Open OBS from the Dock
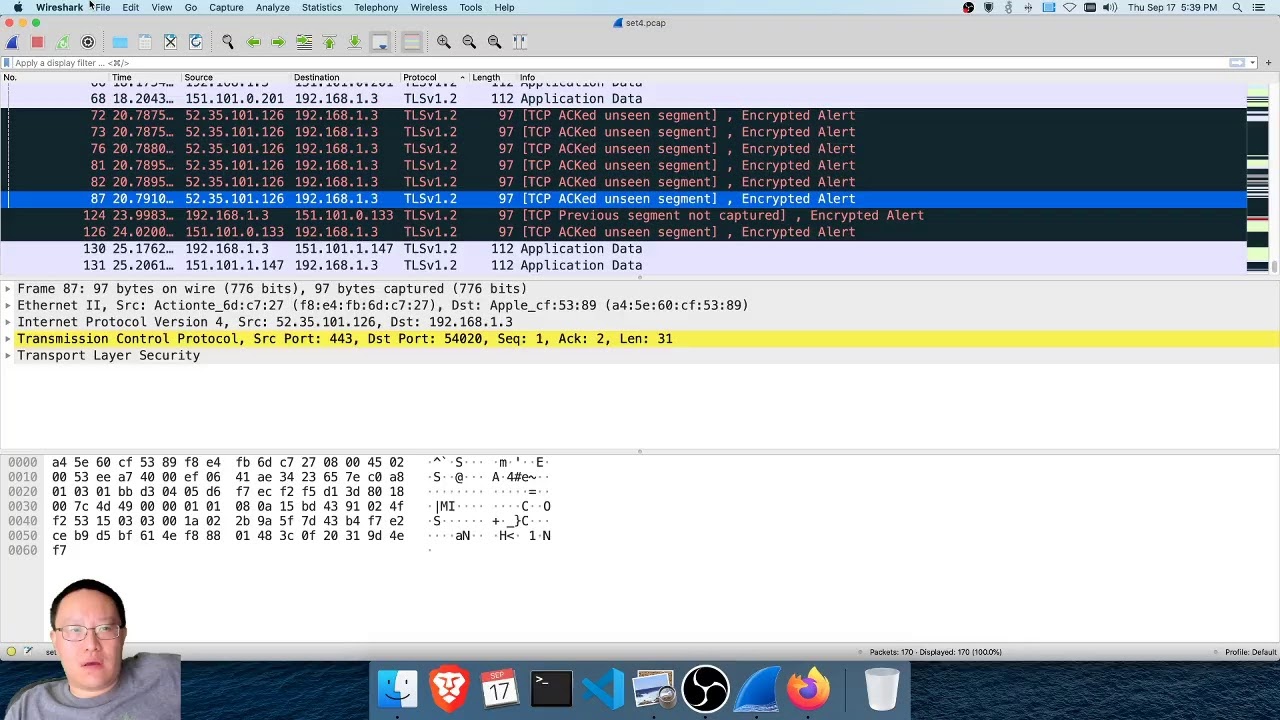1280x720 pixels. click(x=705, y=689)
